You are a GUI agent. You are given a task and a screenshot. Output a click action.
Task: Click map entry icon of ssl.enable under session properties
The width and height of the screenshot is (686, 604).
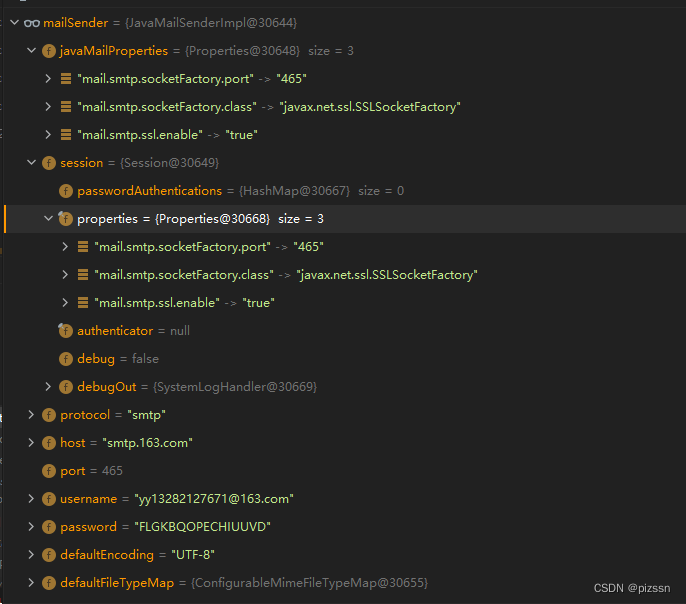tap(83, 303)
